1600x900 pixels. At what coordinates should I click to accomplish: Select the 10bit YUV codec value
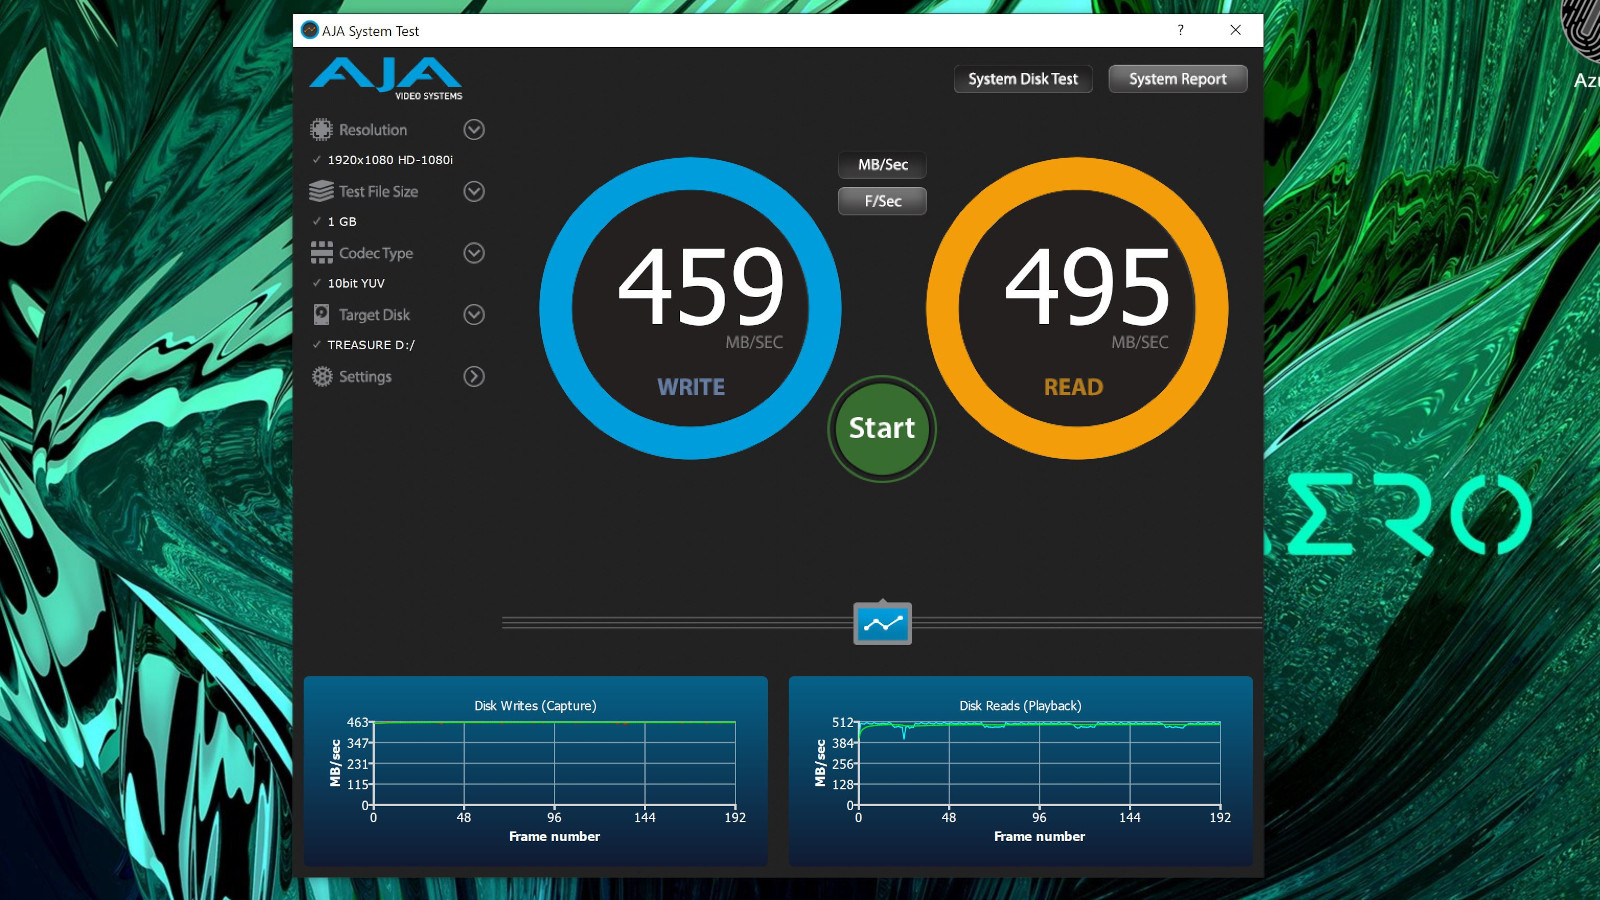pos(356,284)
